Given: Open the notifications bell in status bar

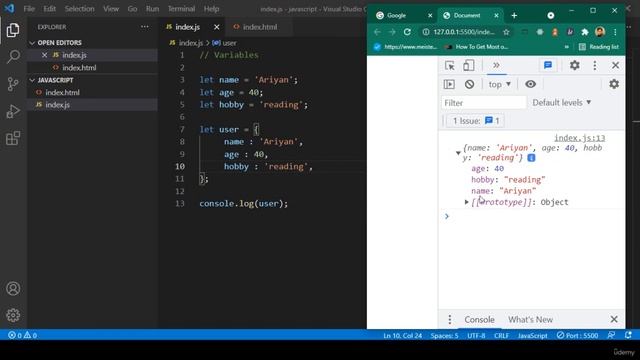Looking at the screenshot, I should coord(628,335).
